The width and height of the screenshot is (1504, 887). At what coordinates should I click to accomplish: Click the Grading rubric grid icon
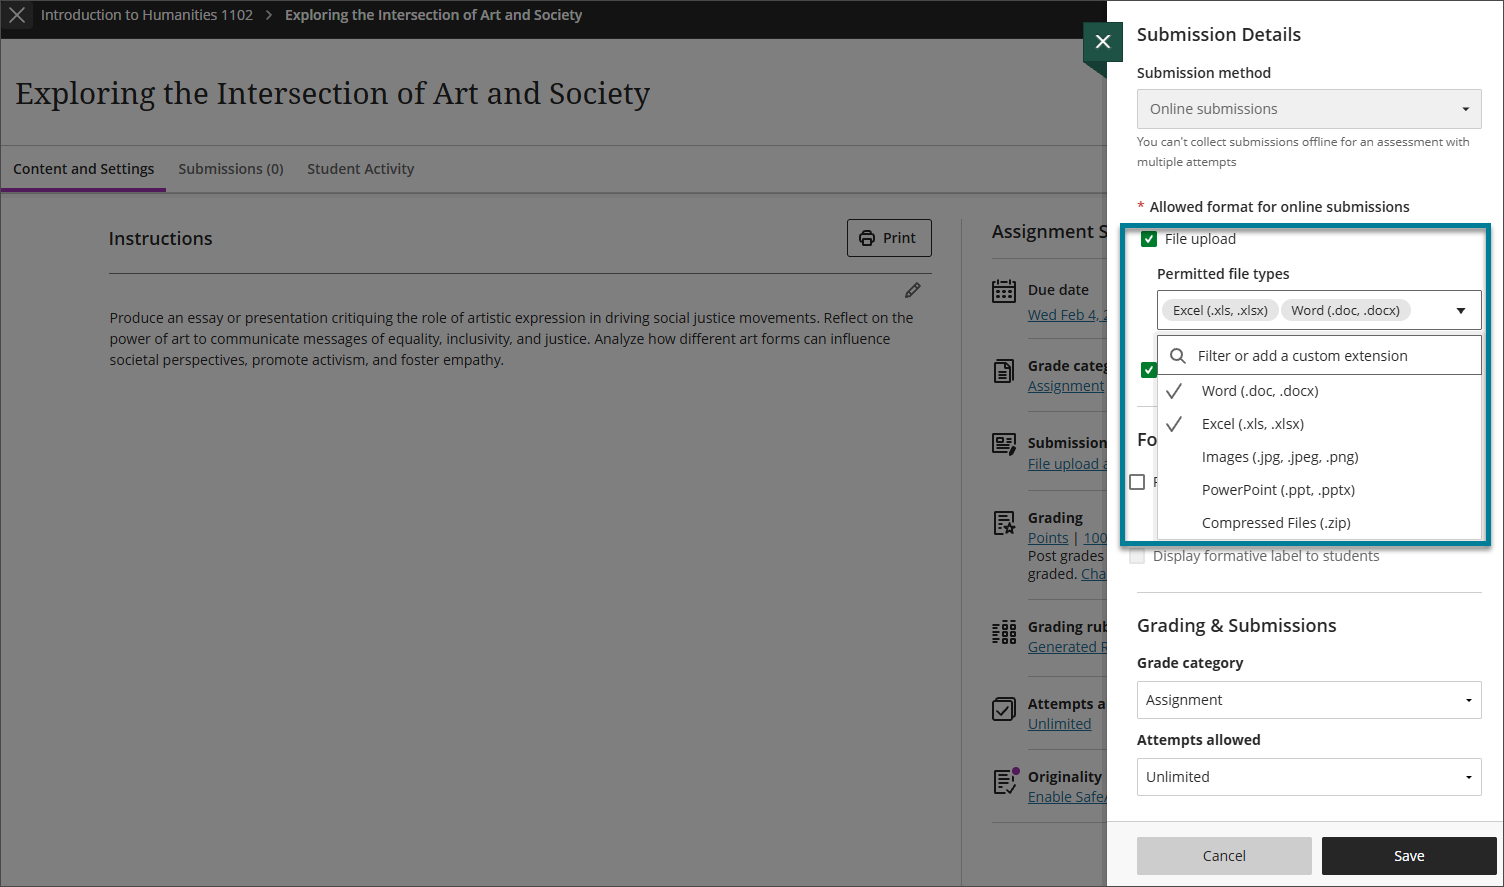(1004, 632)
